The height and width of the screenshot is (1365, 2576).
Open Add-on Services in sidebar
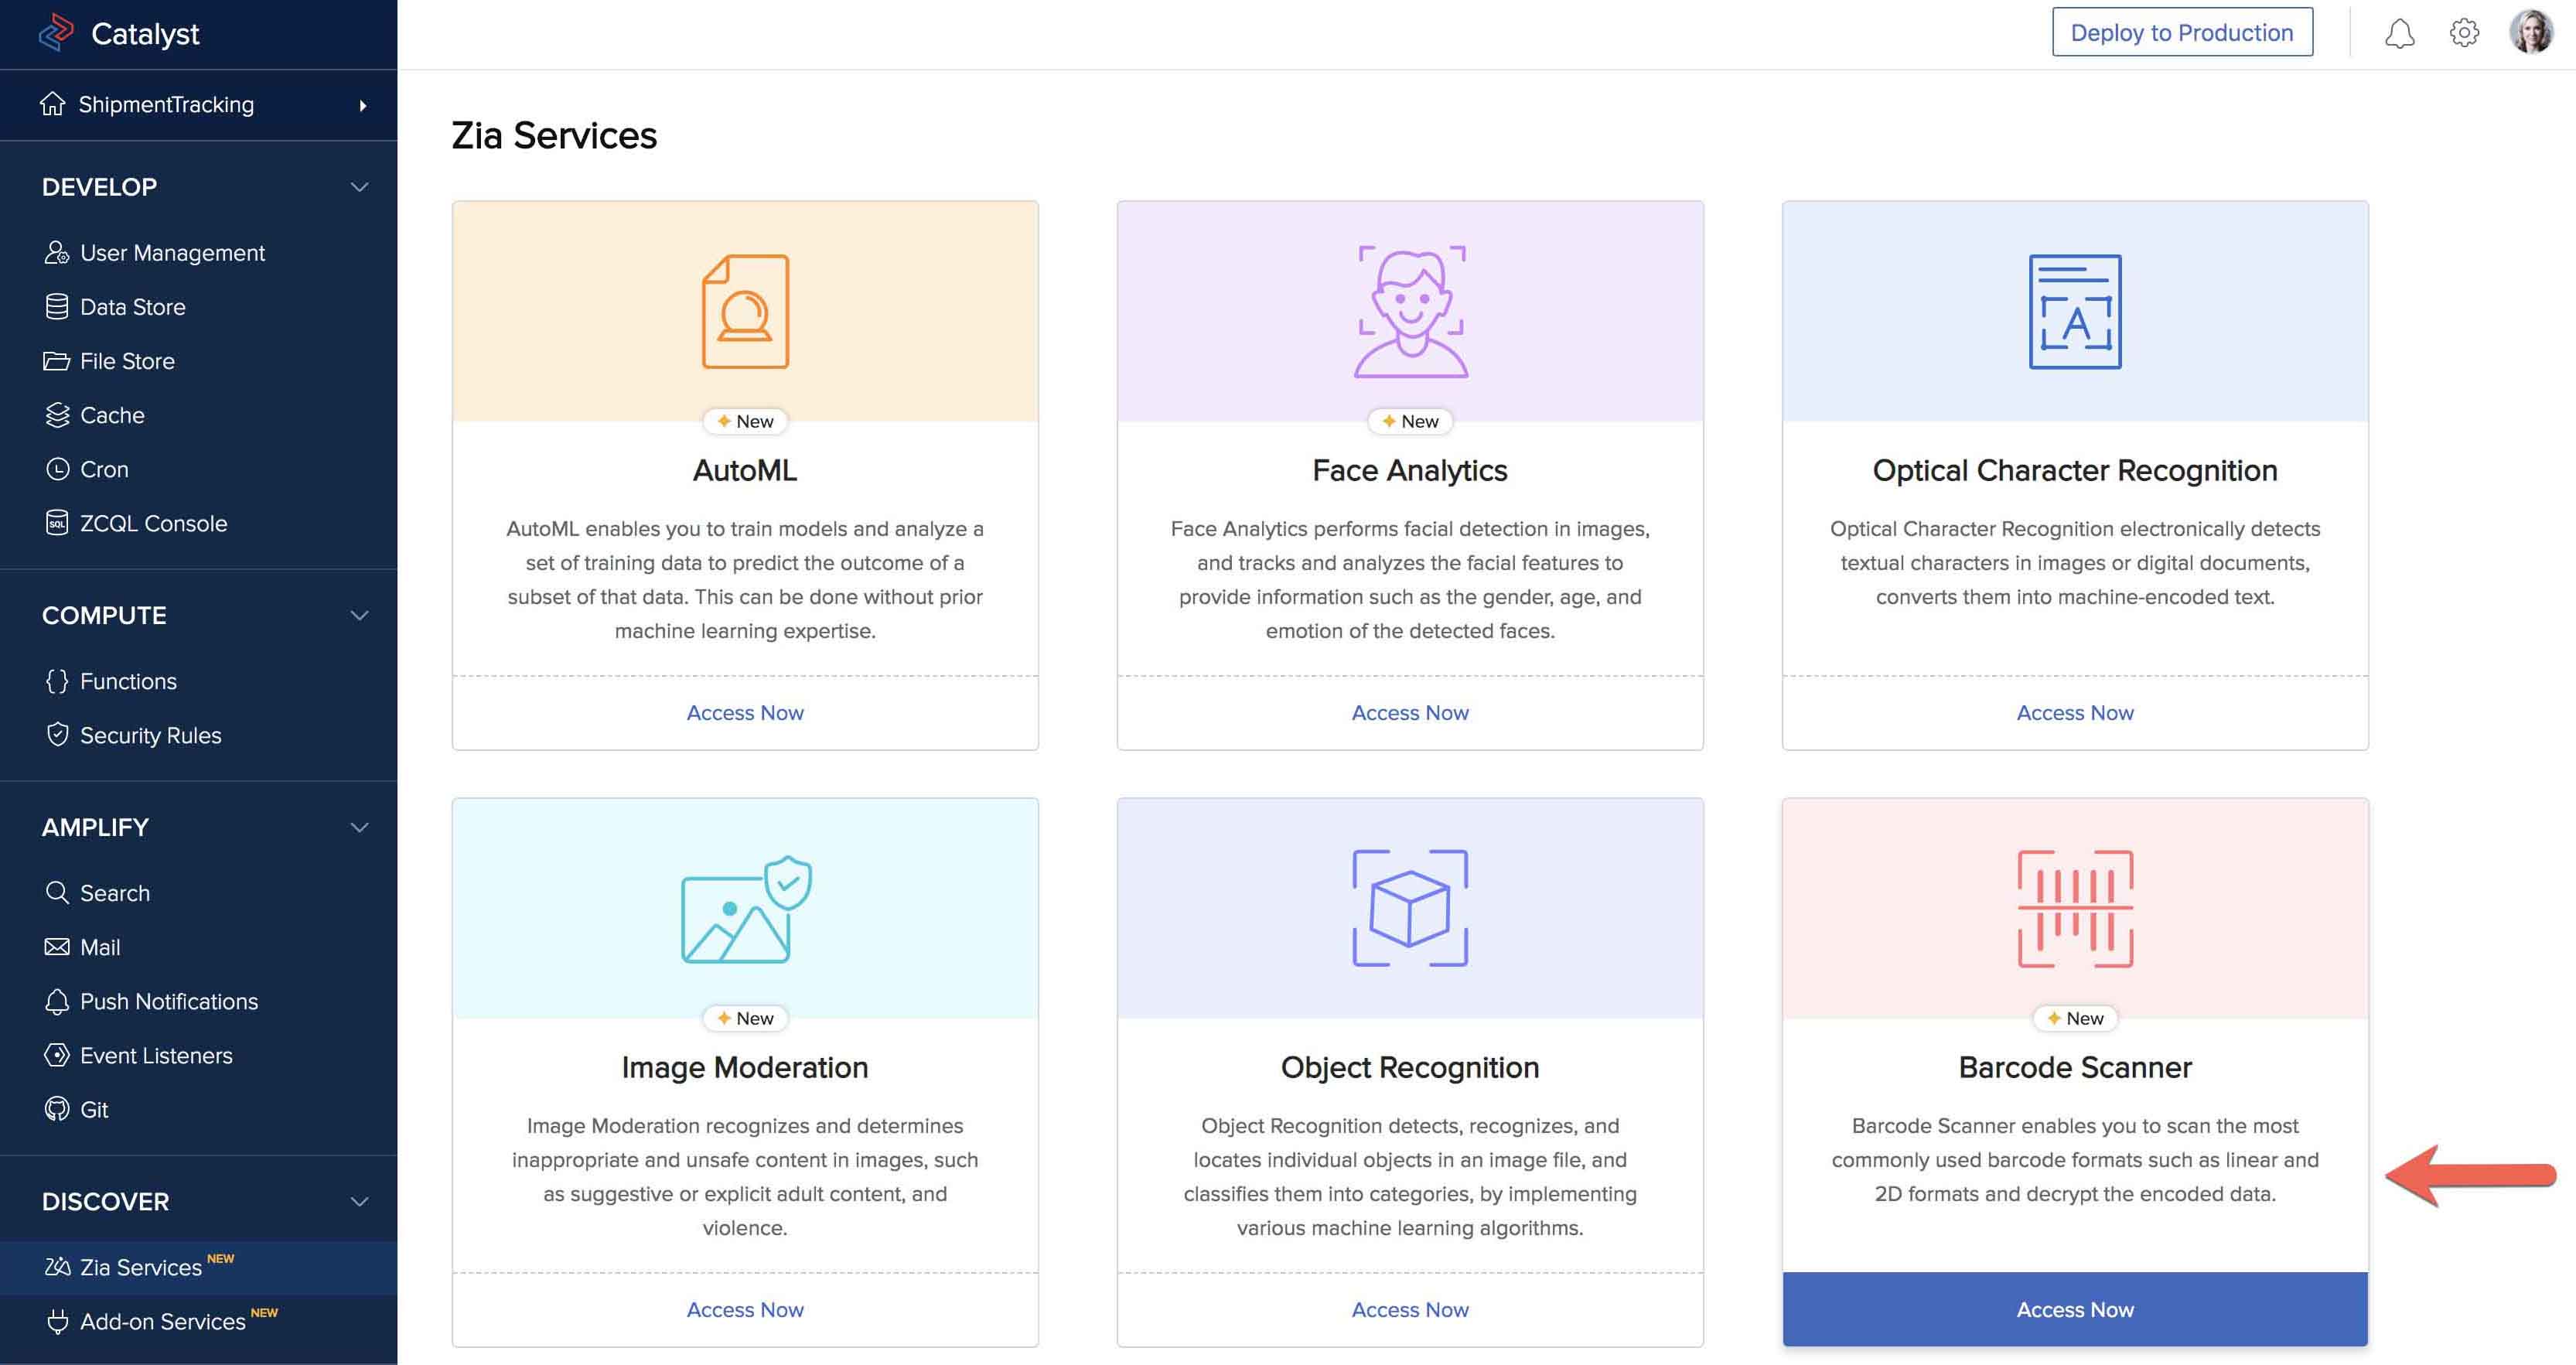tap(162, 1321)
